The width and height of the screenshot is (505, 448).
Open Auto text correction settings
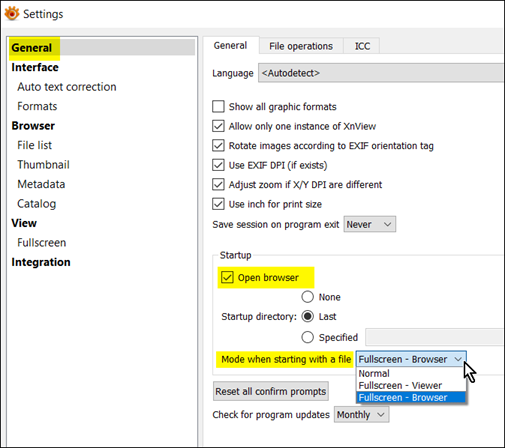click(x=67, y=87)
